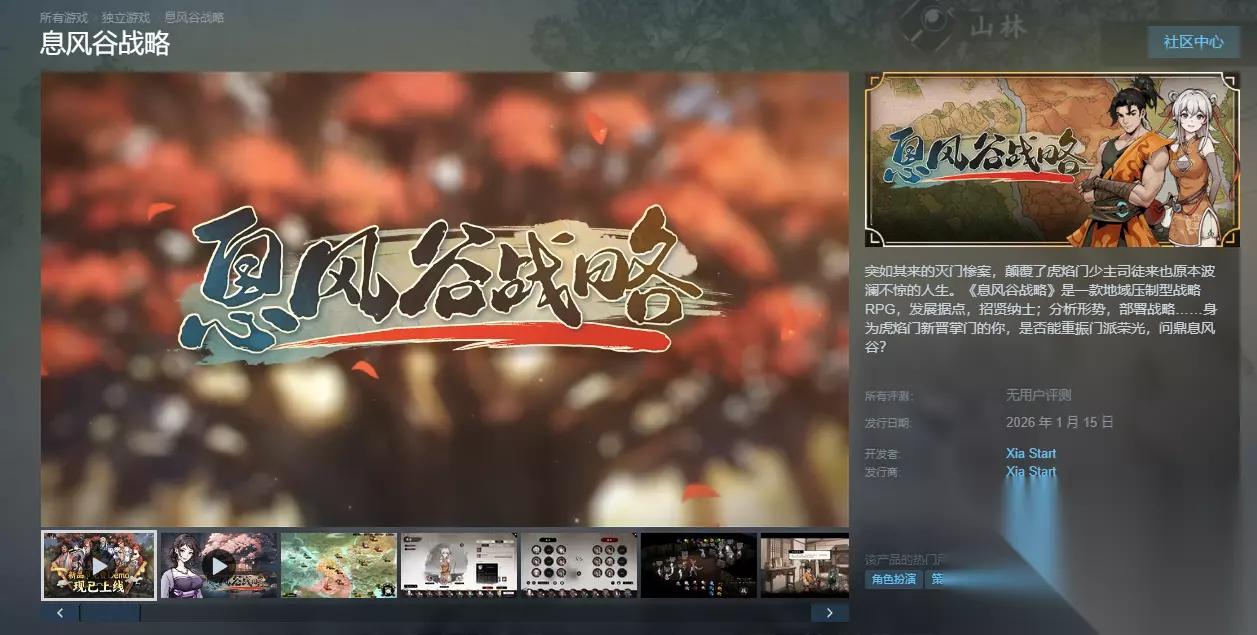The width and height of the screenshot is (1257, 635).
Task: Select the circular icon grid screenshot thumbnail
Action: tap(579, 565)
